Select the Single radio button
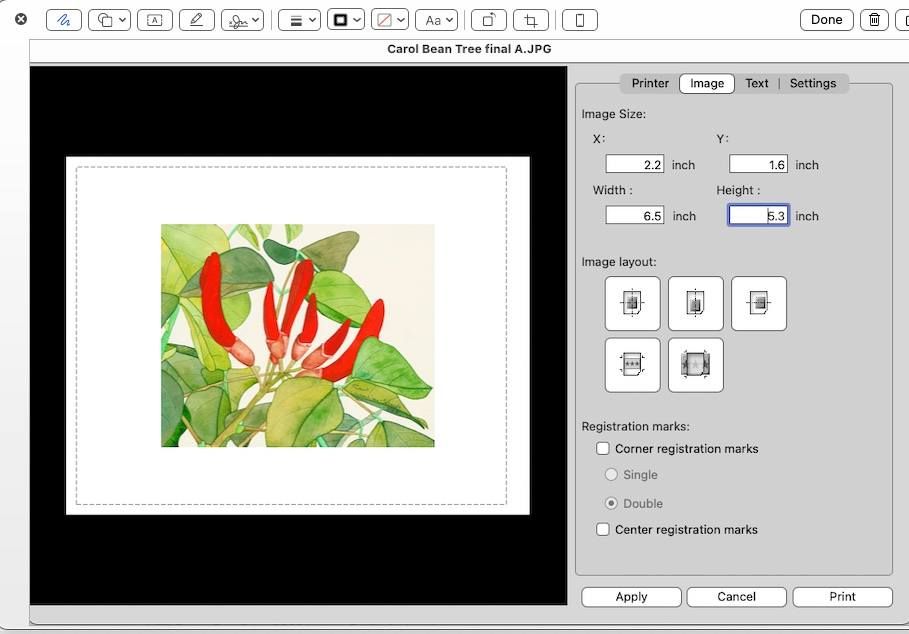 (611, 475)
